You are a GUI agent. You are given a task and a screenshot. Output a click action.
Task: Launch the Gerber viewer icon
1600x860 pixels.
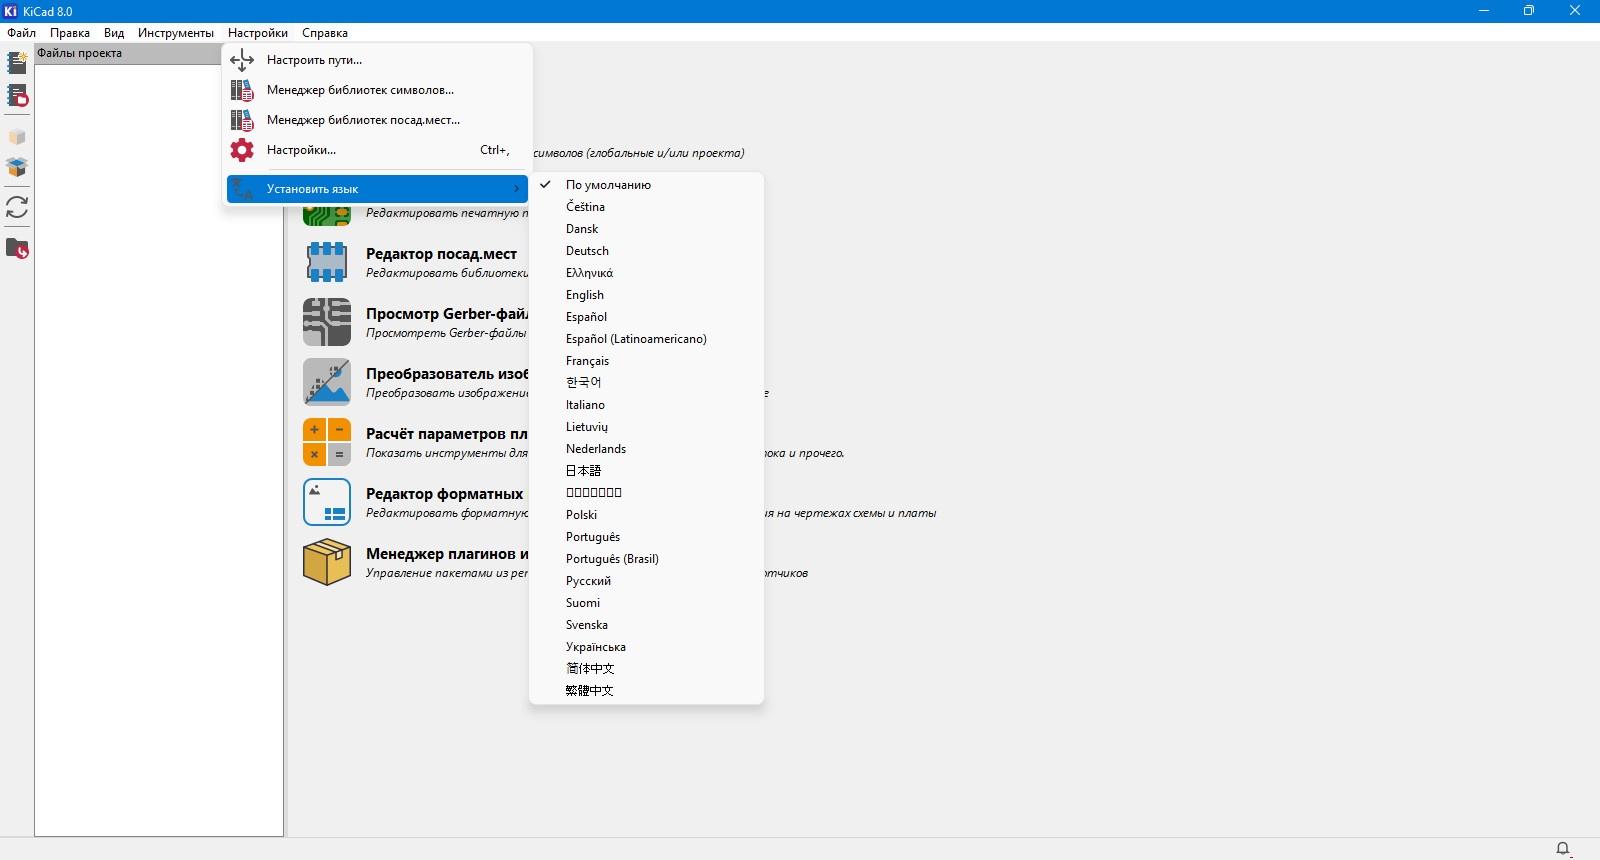point(327,322)
